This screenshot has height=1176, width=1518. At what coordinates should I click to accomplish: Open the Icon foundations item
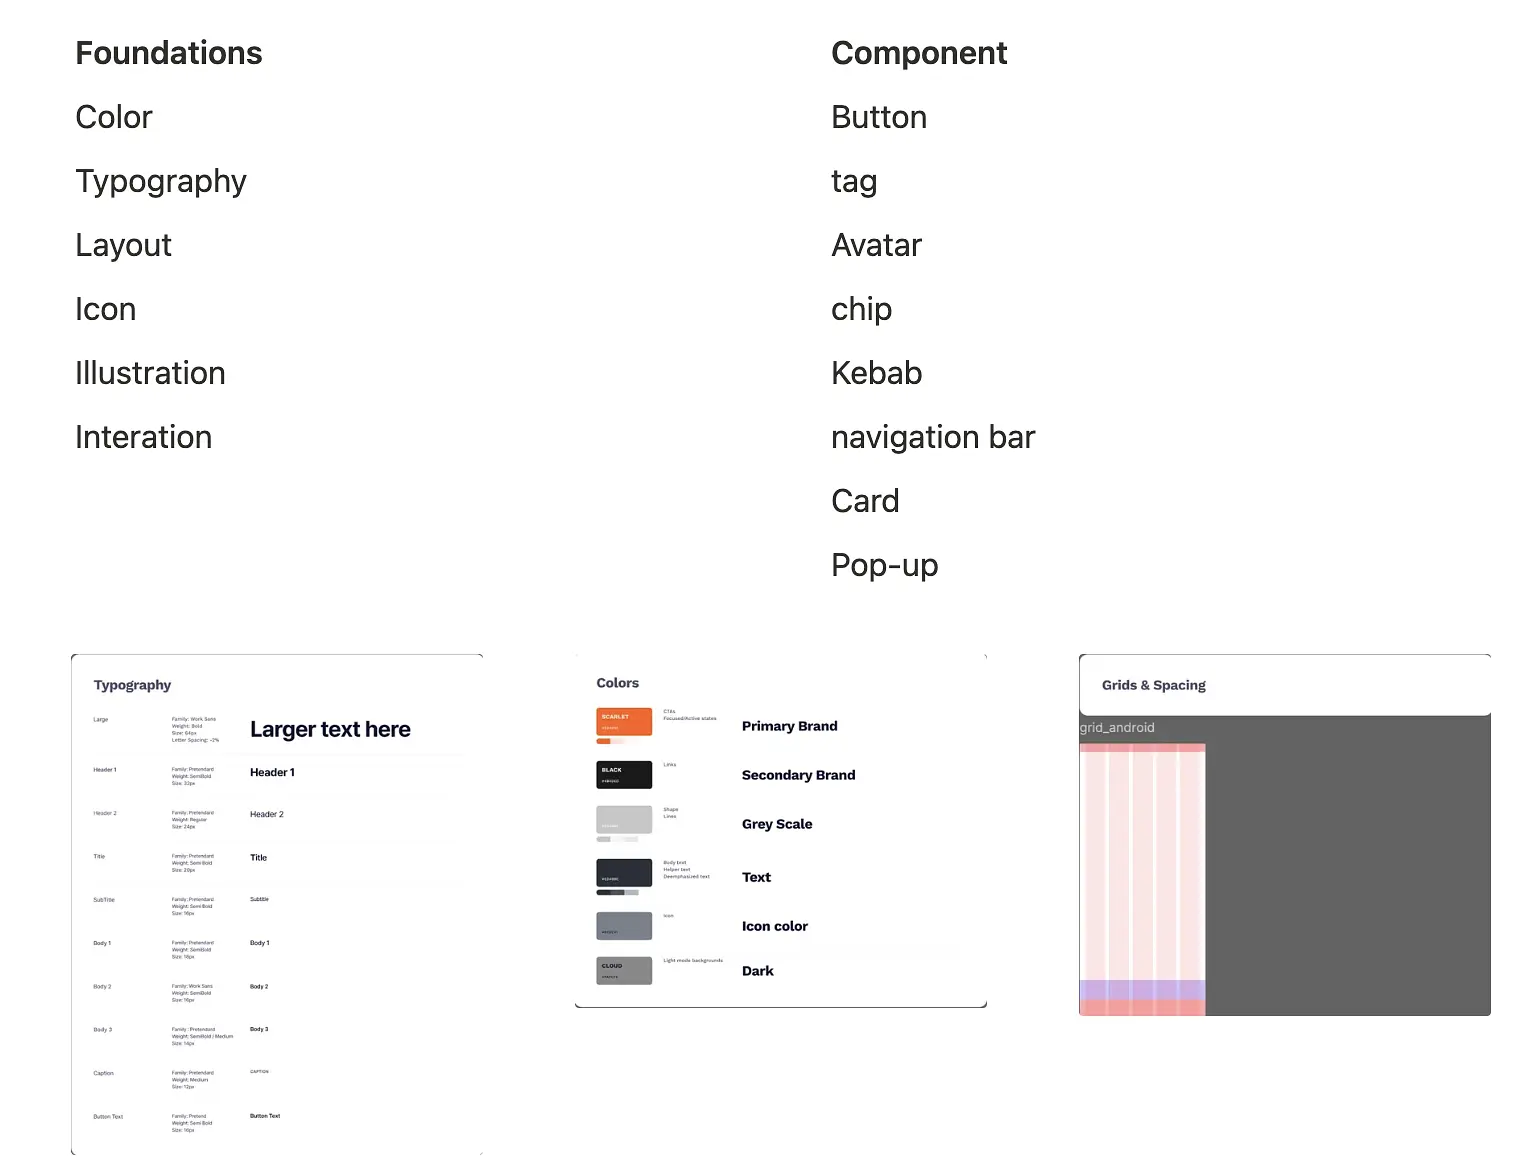[106, 309]
